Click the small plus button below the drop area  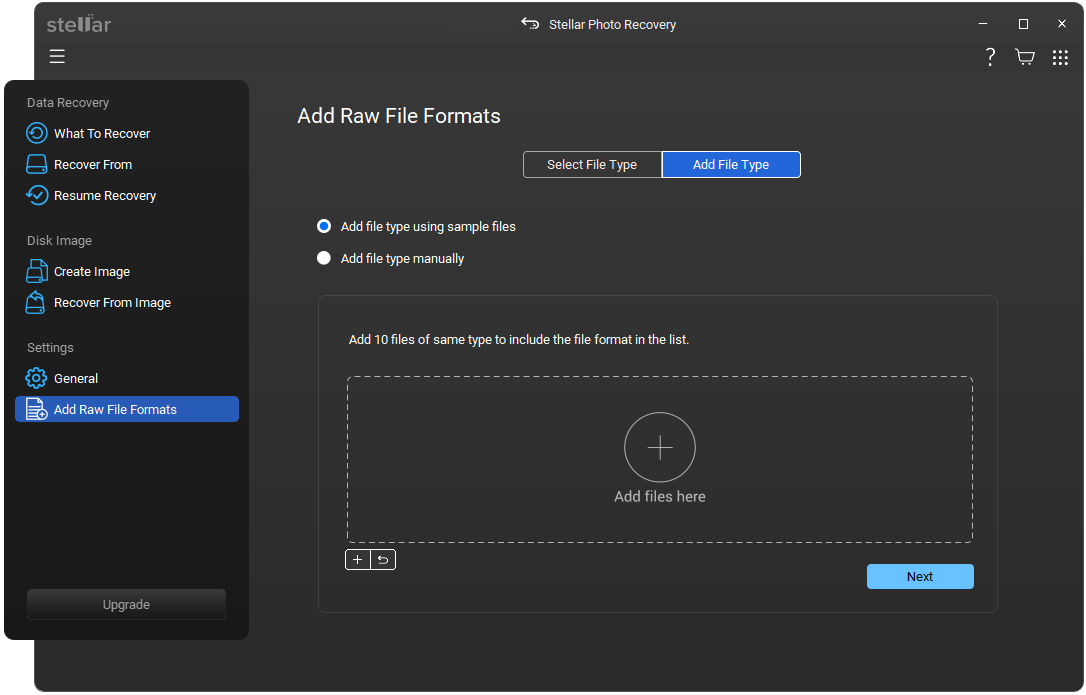coord(357,559)
